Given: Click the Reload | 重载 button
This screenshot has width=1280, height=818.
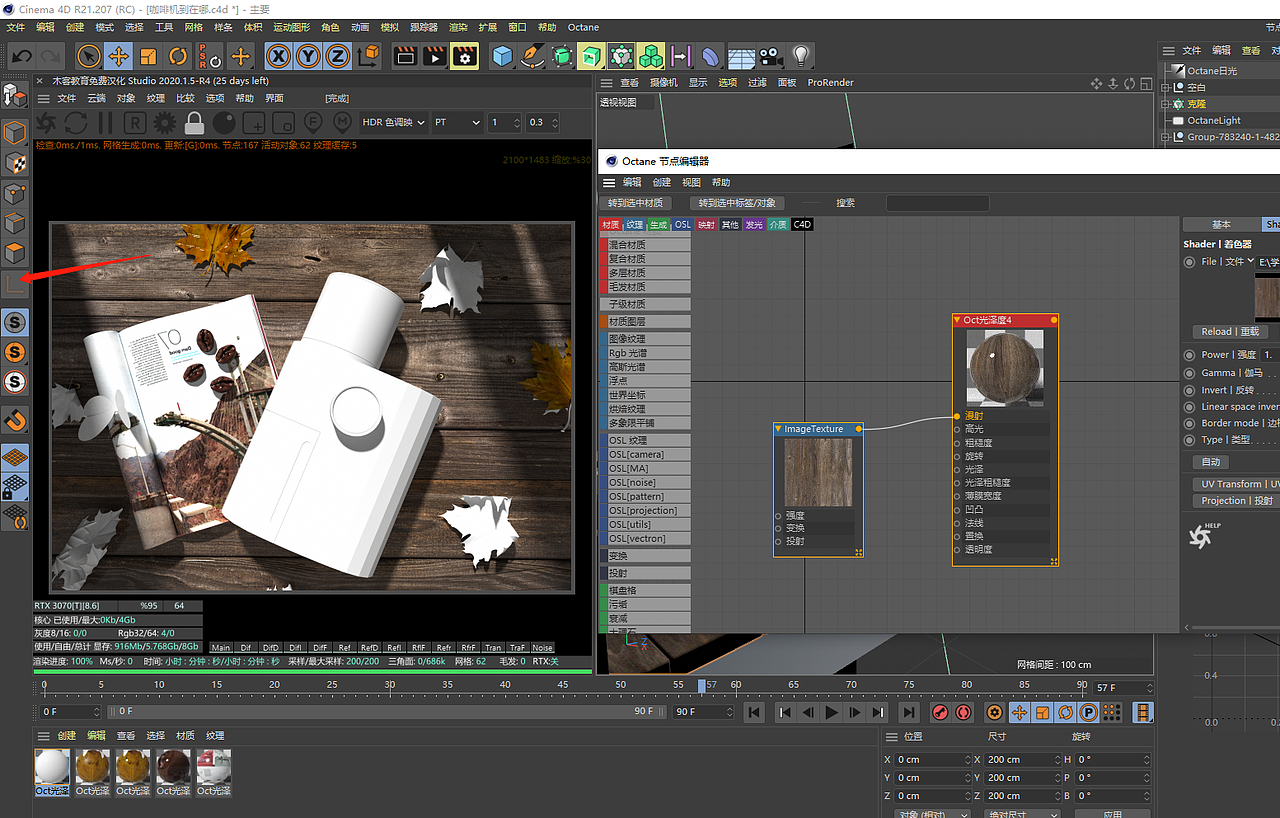Looking at the screenshot, I should coord(1230,331).
